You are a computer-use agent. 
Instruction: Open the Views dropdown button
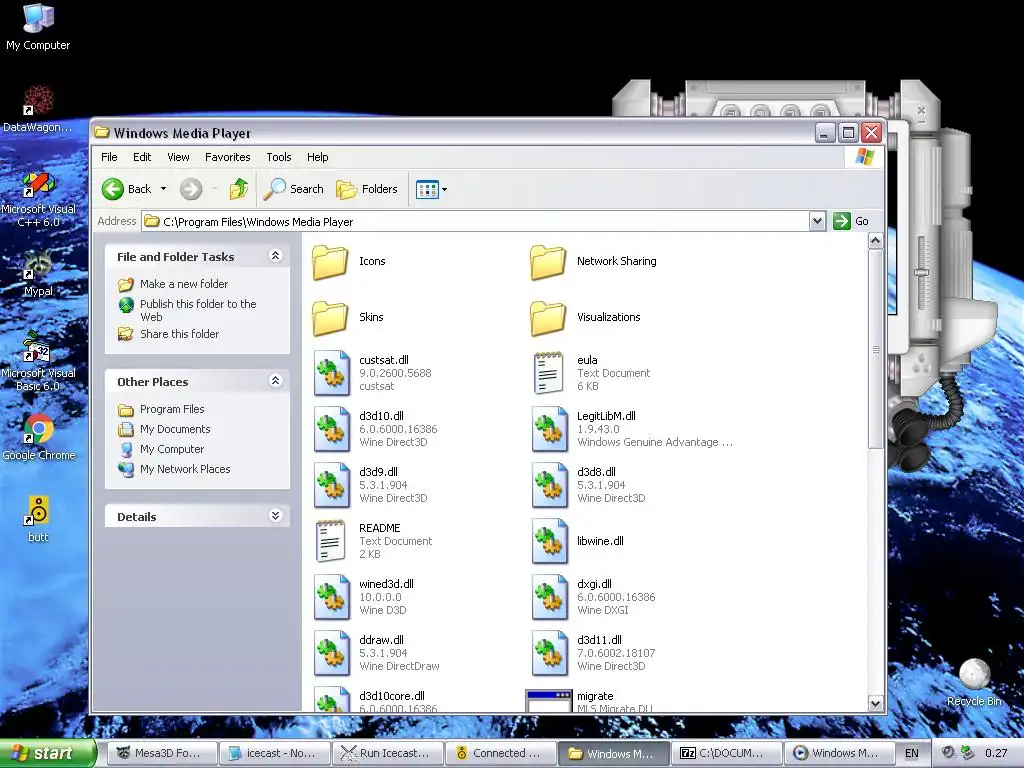432,189
